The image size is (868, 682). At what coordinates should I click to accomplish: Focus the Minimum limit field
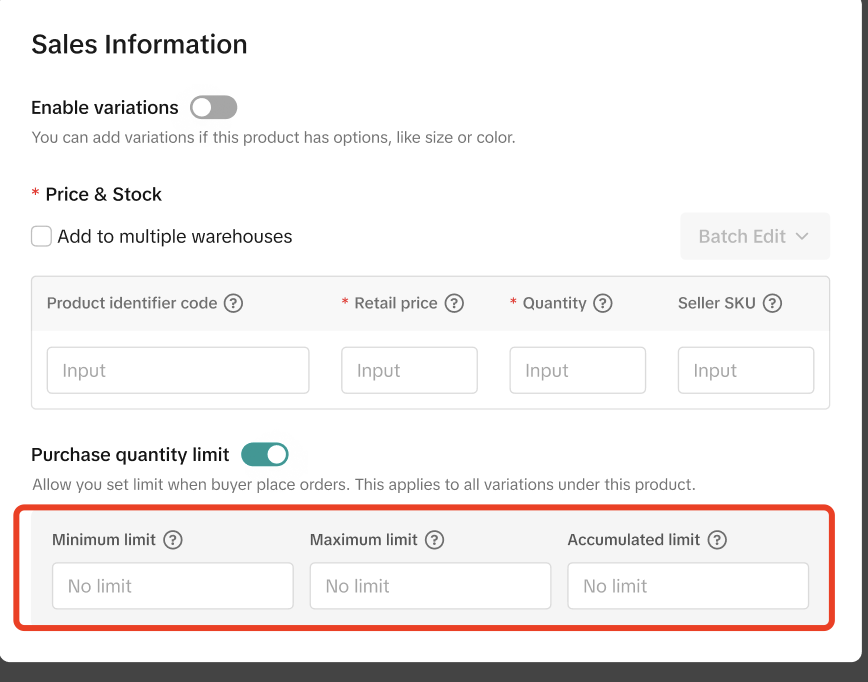click(173, 586)
